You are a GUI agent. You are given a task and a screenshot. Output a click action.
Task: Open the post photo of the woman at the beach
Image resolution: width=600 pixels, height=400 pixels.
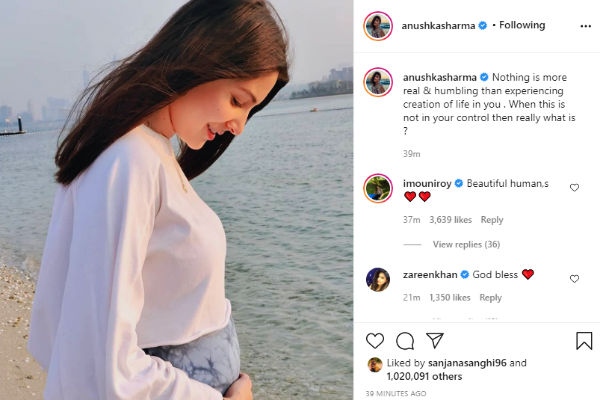(x=176, y=200)
